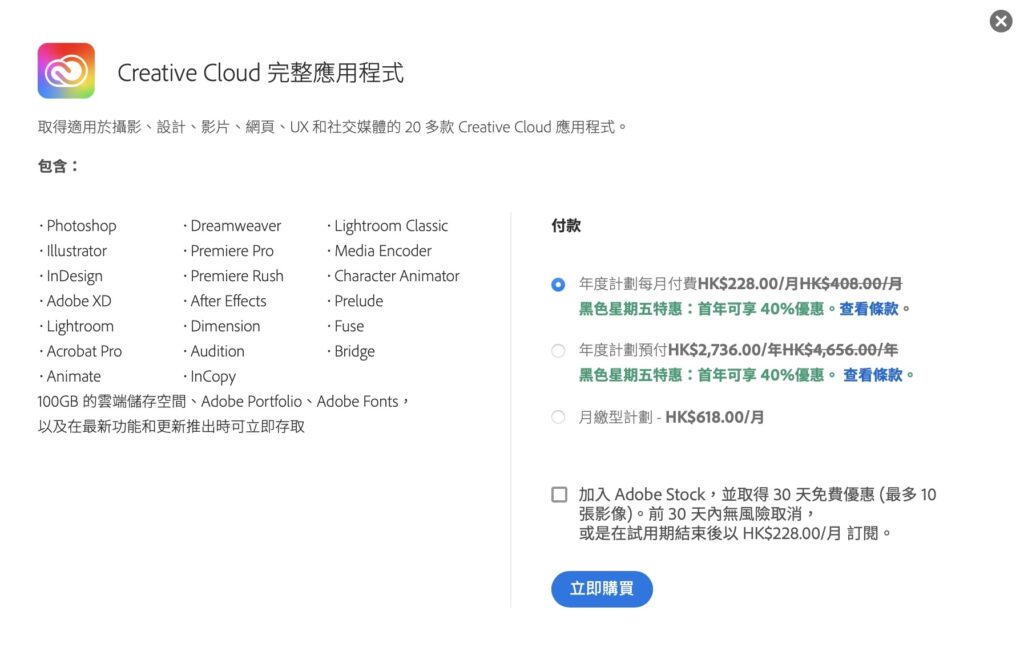
Task: Click Adobe XD in the apps list
Action: [79, 301]
